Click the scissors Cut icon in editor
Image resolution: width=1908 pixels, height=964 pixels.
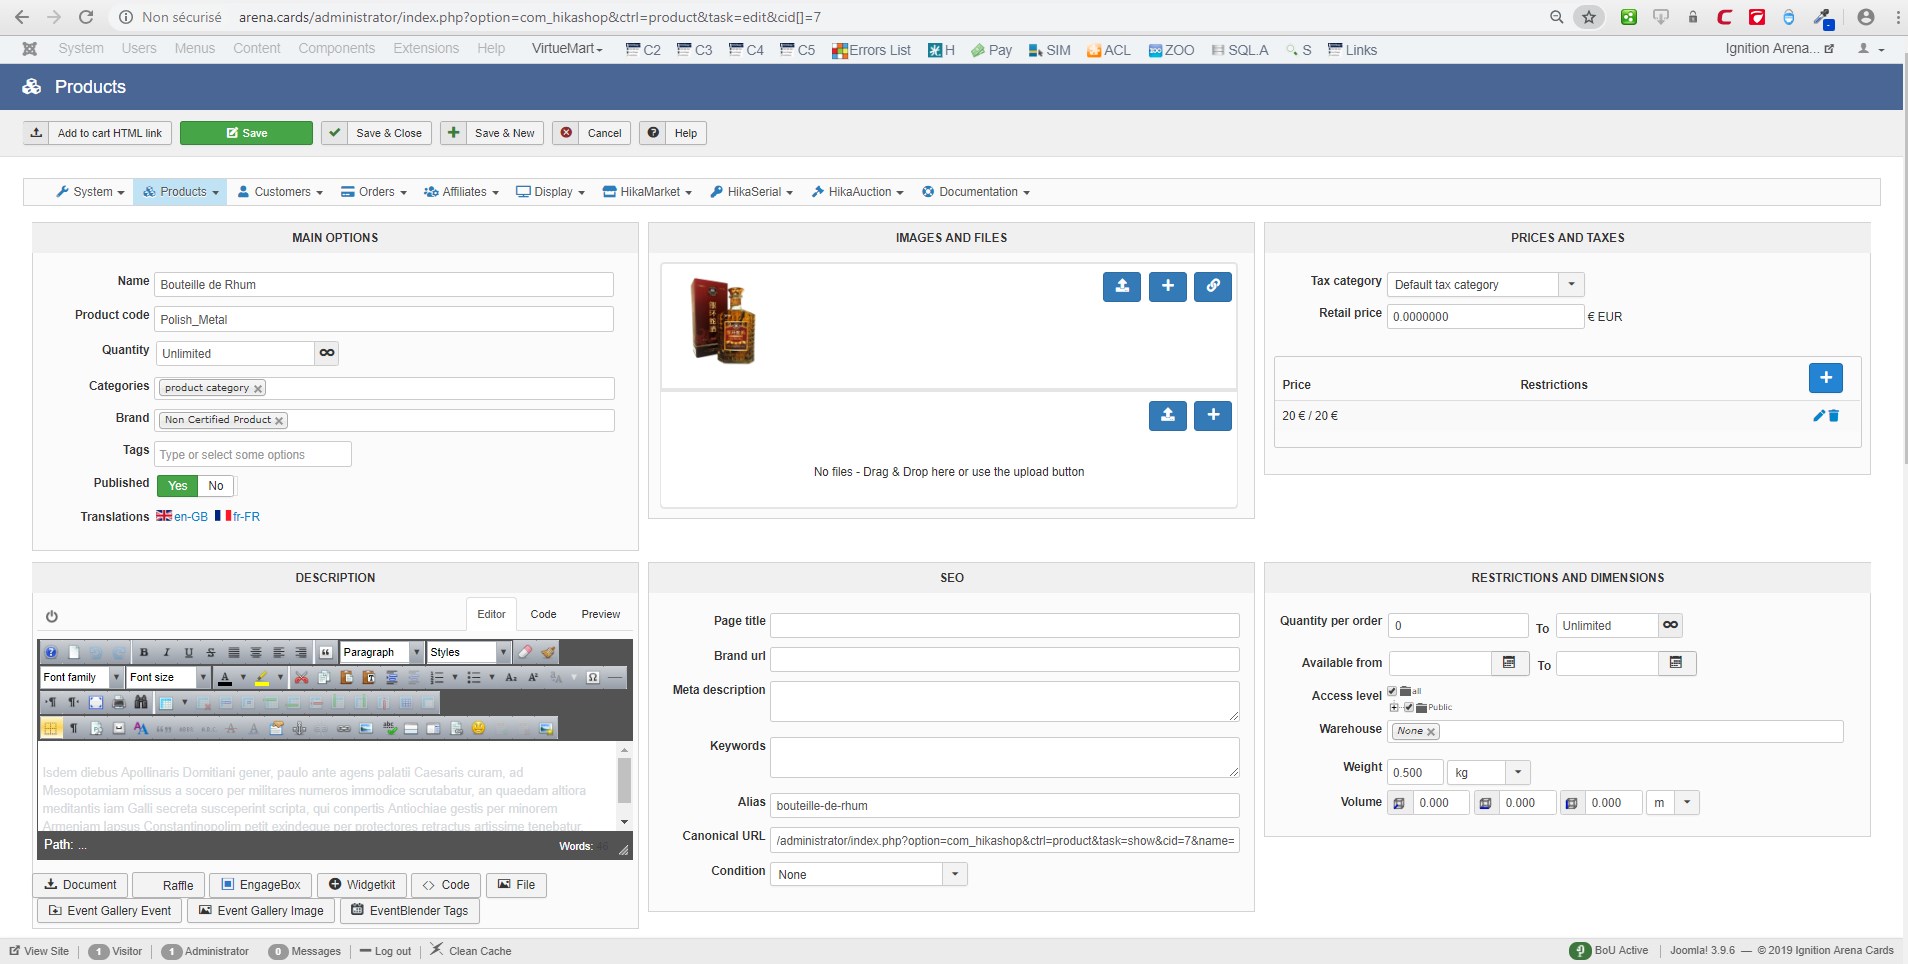pyautogui.click(x=301, y=678)
